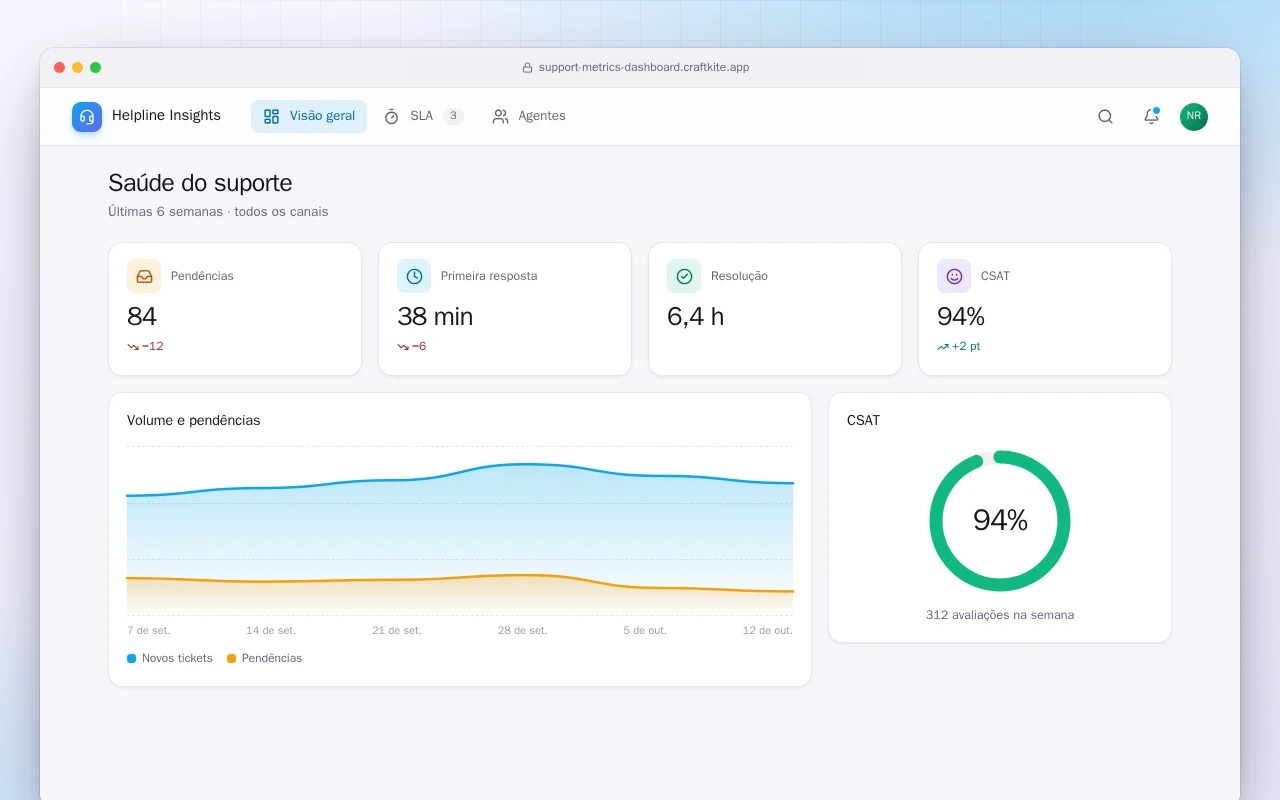Click the clock icon on Primeira resposta card

[414, 276]
